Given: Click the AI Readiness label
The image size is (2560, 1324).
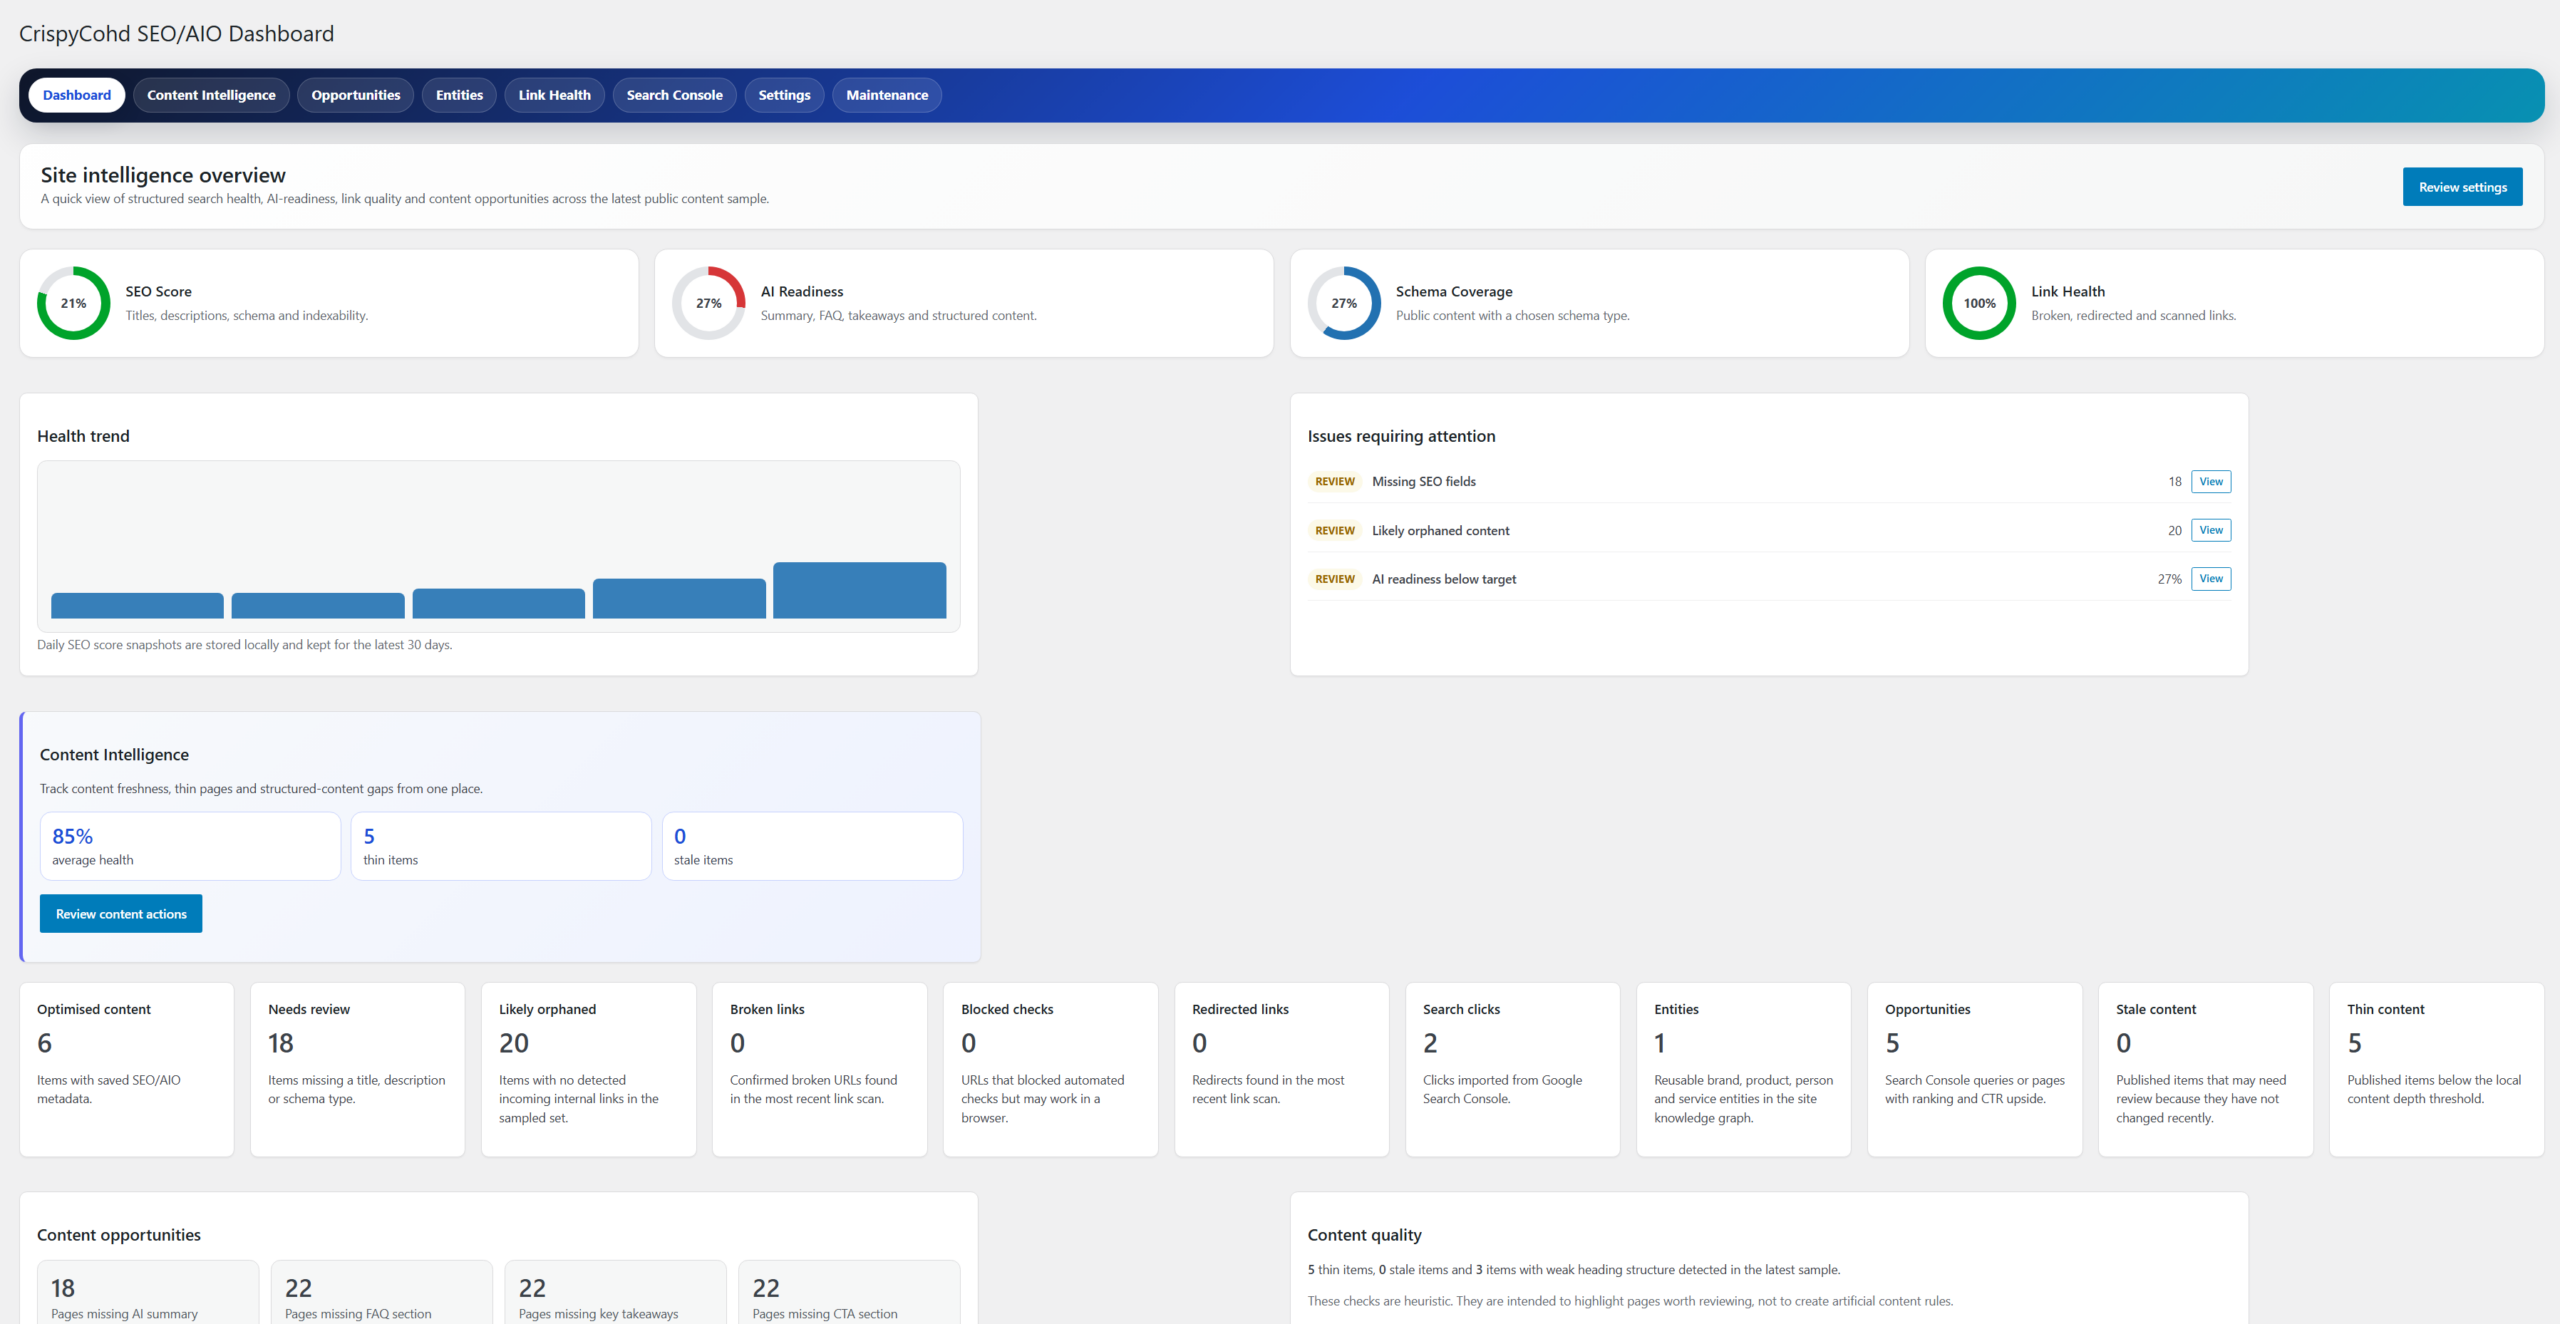Looking at the screenshot, I should (802, 291).
